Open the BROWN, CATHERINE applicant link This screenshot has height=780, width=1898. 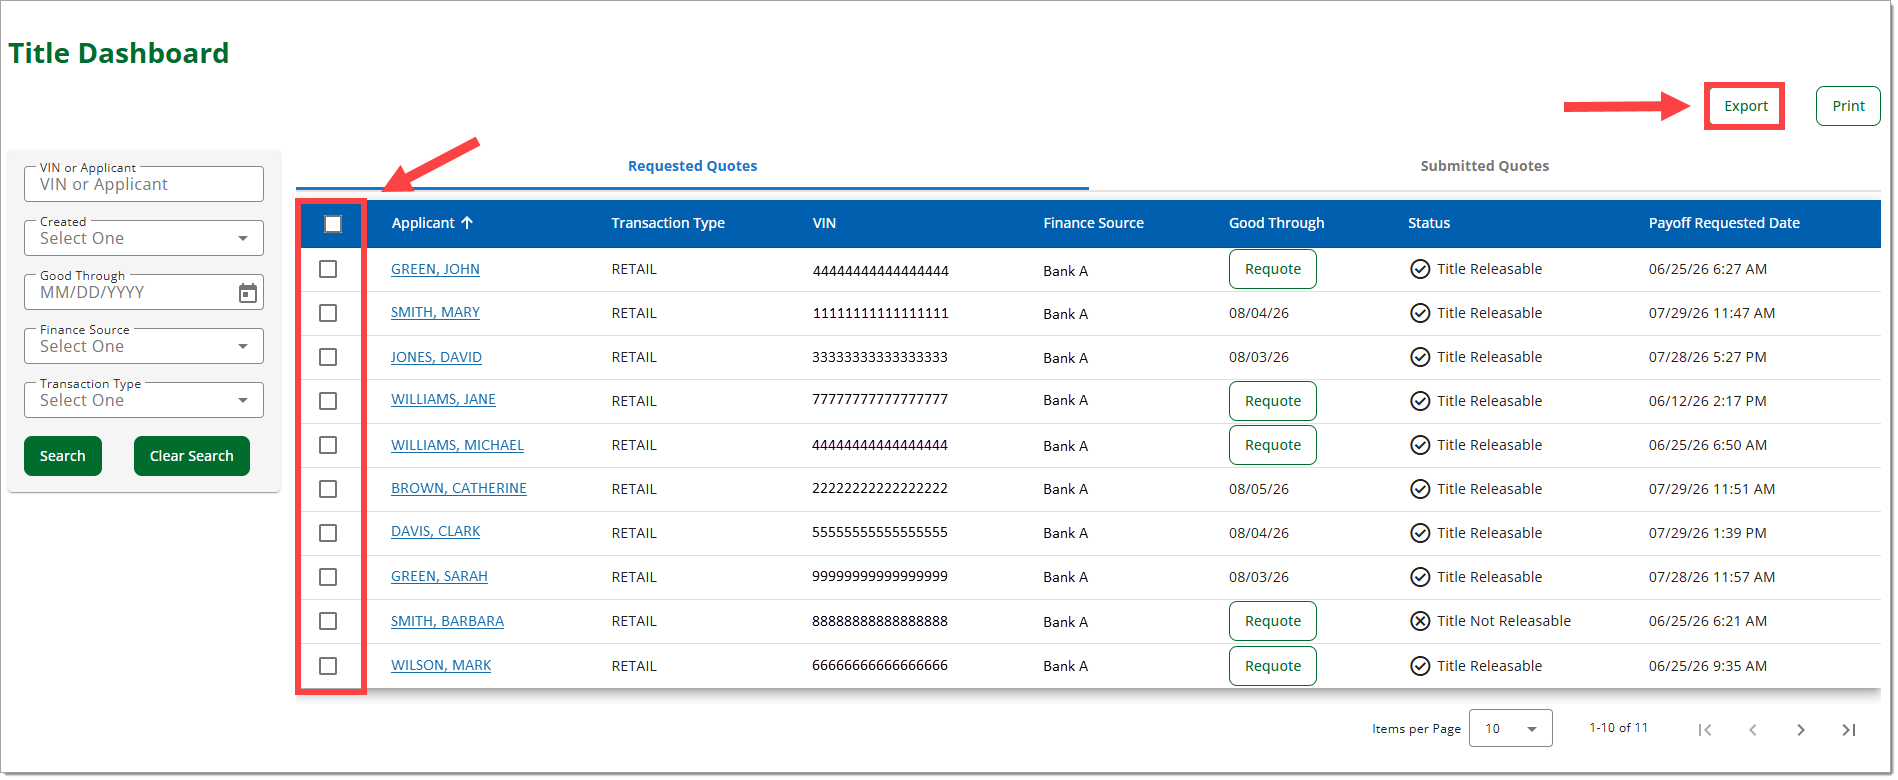click(x=458, y=488)
